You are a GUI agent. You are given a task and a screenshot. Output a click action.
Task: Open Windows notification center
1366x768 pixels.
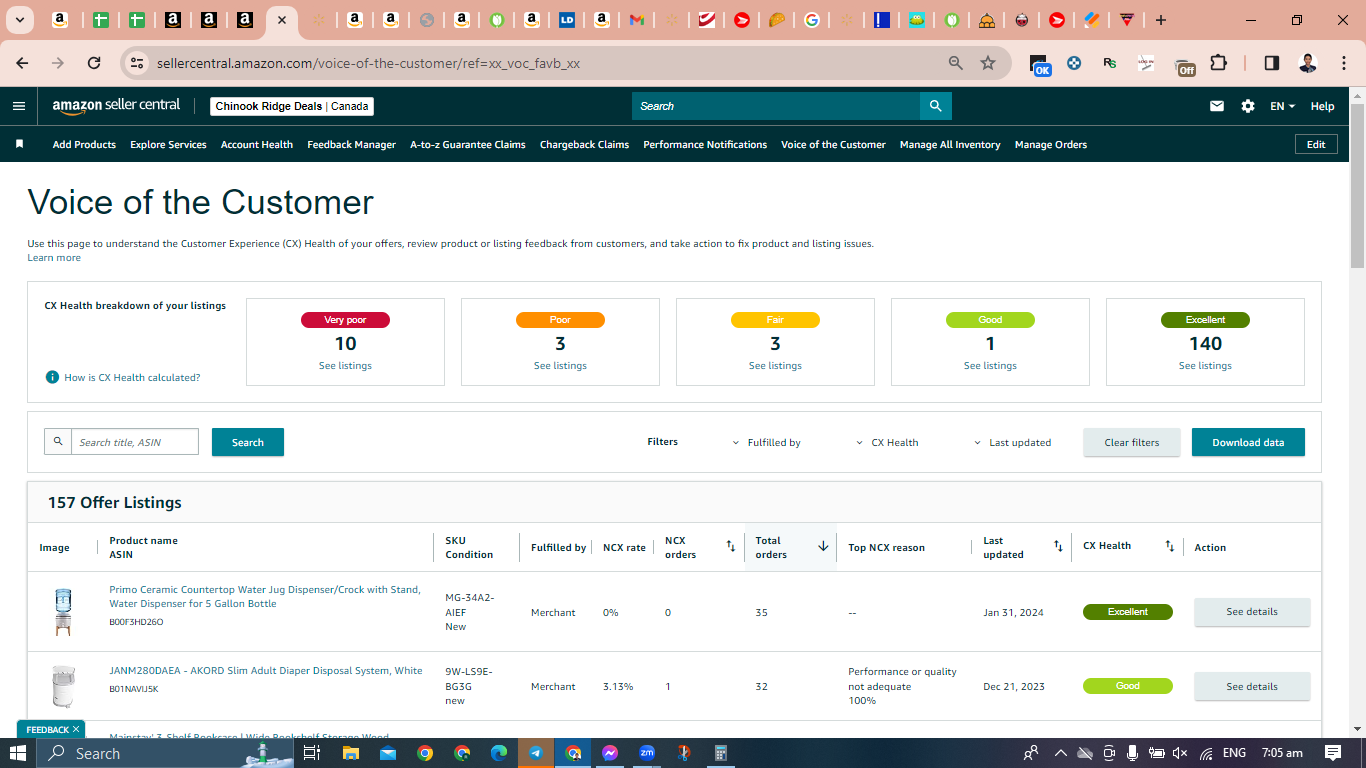click(1333, 753)
